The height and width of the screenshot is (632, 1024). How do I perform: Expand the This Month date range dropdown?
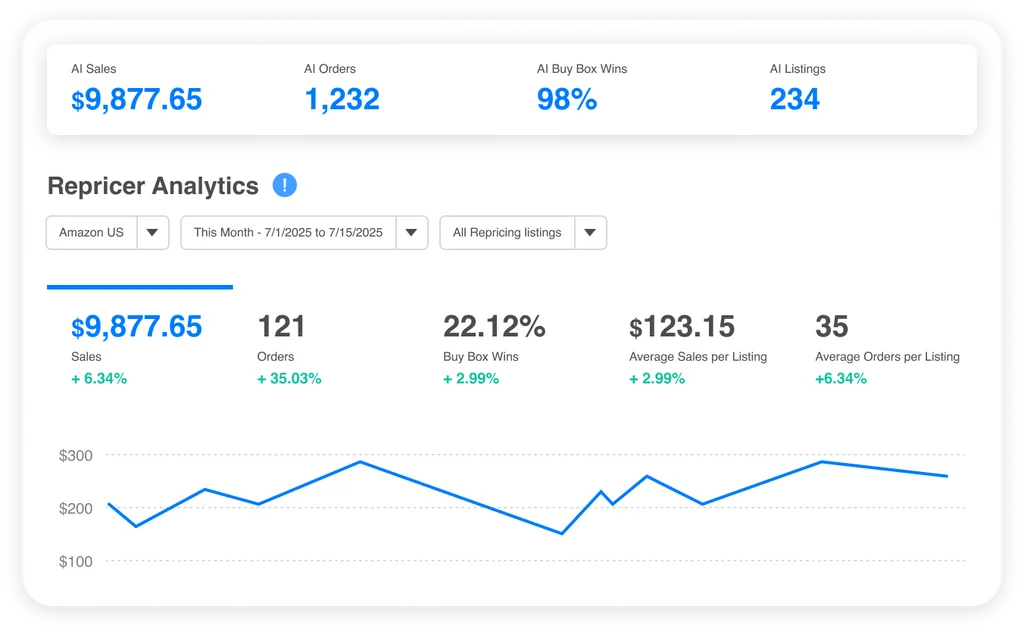tap(304, 232)
